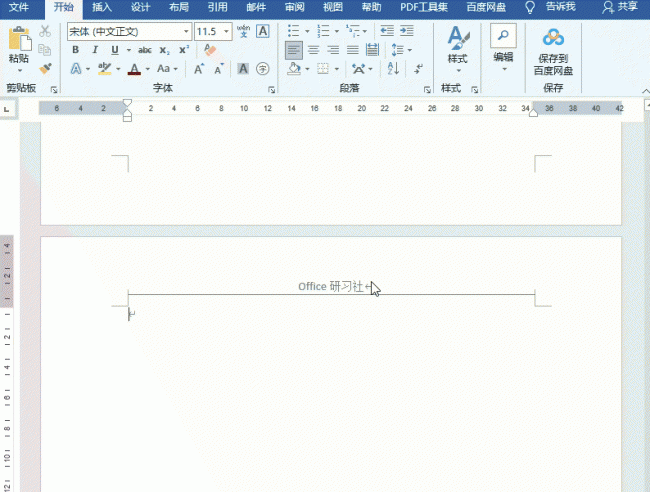
Task: Apply paragraph shading fill bucket
Action: click(294, 69)
